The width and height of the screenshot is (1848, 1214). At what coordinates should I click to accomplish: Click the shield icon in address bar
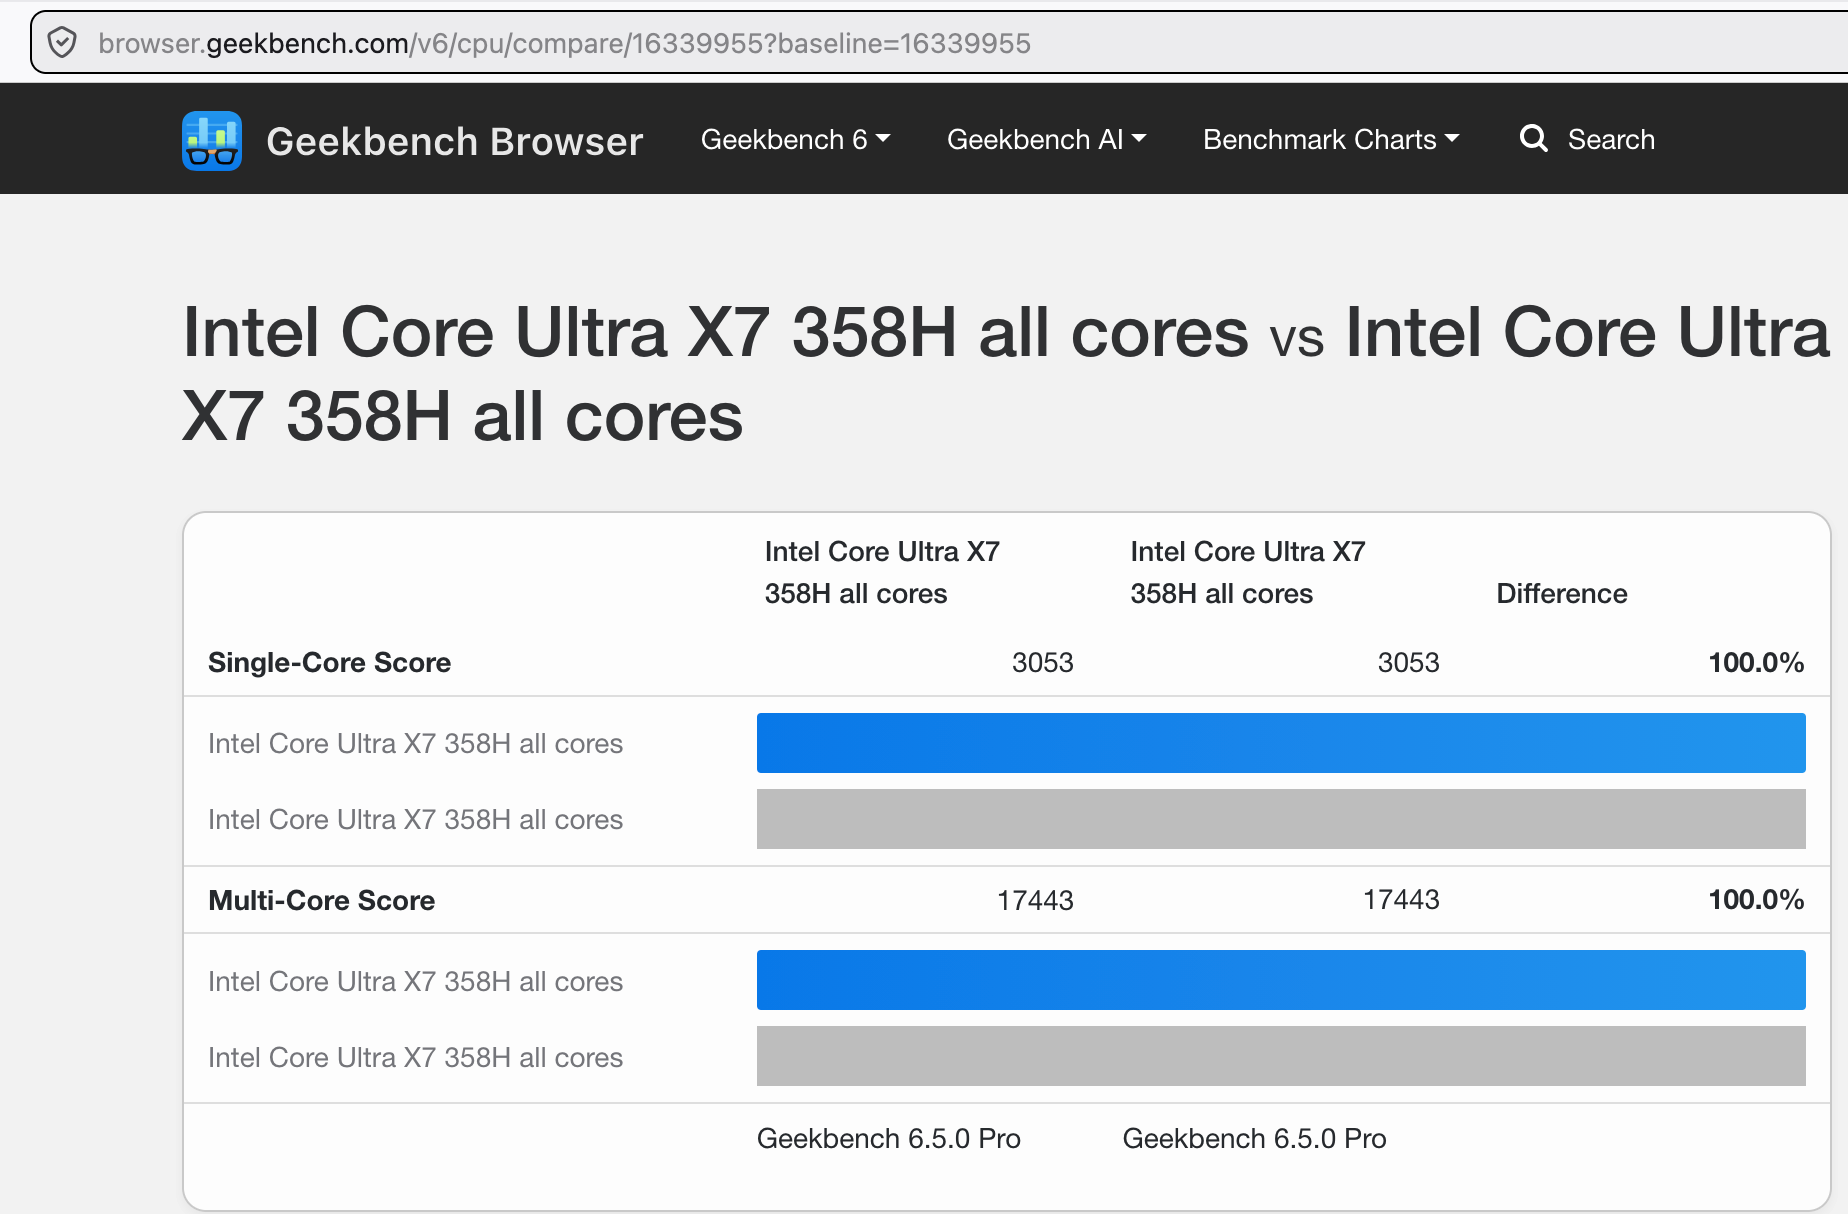(x=62, y=43)
